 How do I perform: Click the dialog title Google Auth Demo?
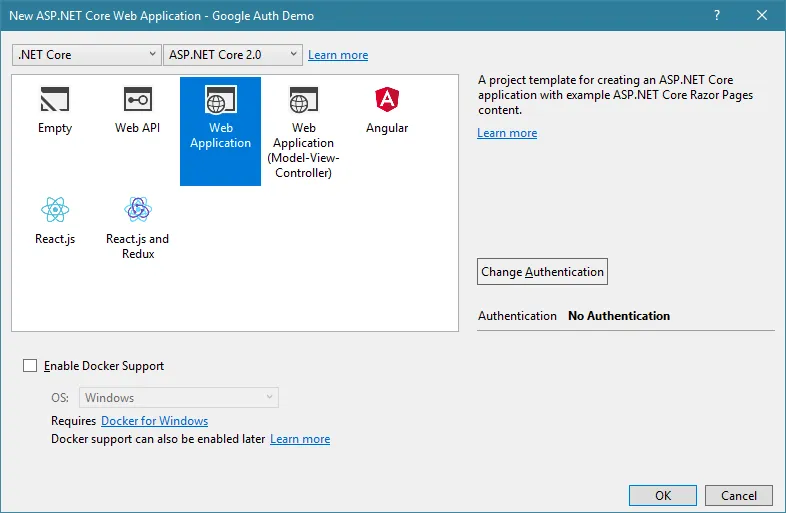(x=263, y=16)
